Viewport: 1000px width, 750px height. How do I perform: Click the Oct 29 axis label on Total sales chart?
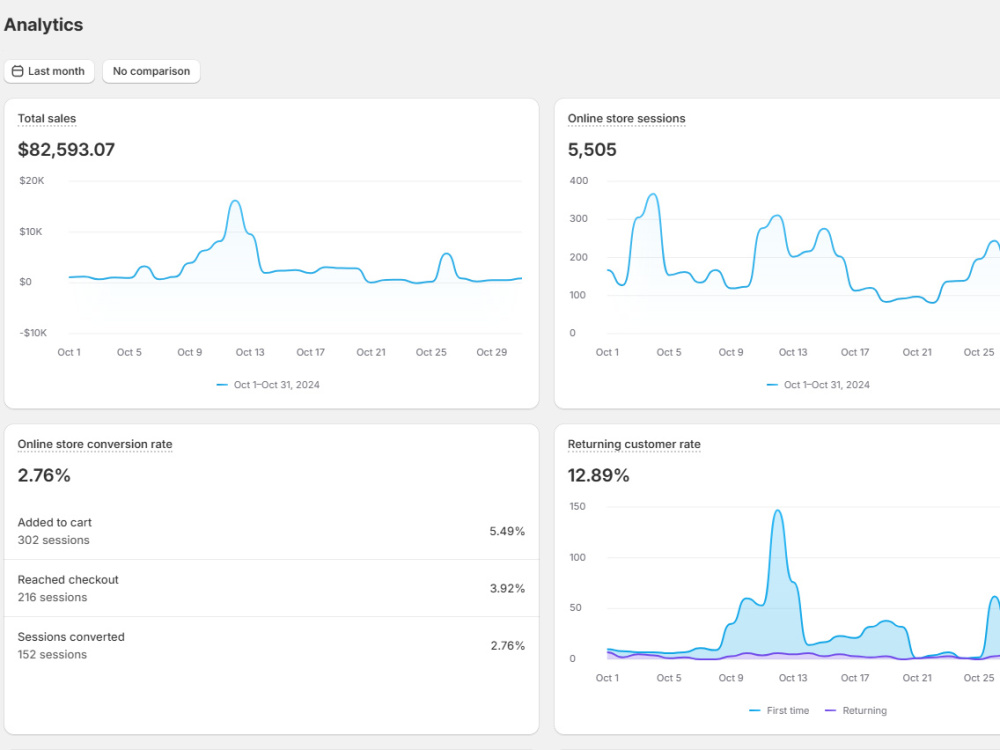(x=492, y=353)
